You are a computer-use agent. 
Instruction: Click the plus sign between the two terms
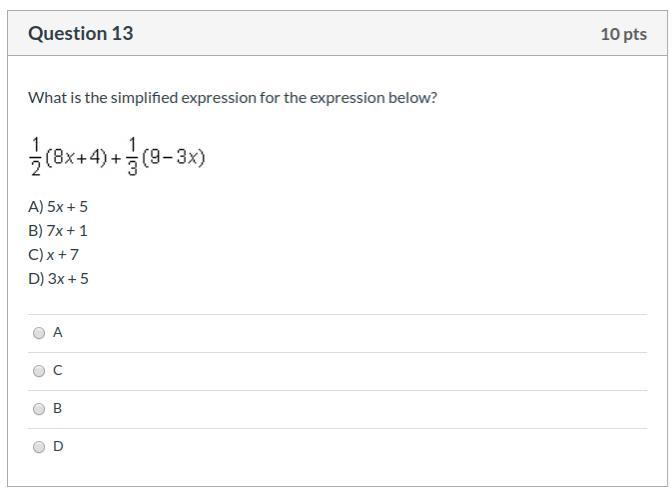[x=116, y=159]
